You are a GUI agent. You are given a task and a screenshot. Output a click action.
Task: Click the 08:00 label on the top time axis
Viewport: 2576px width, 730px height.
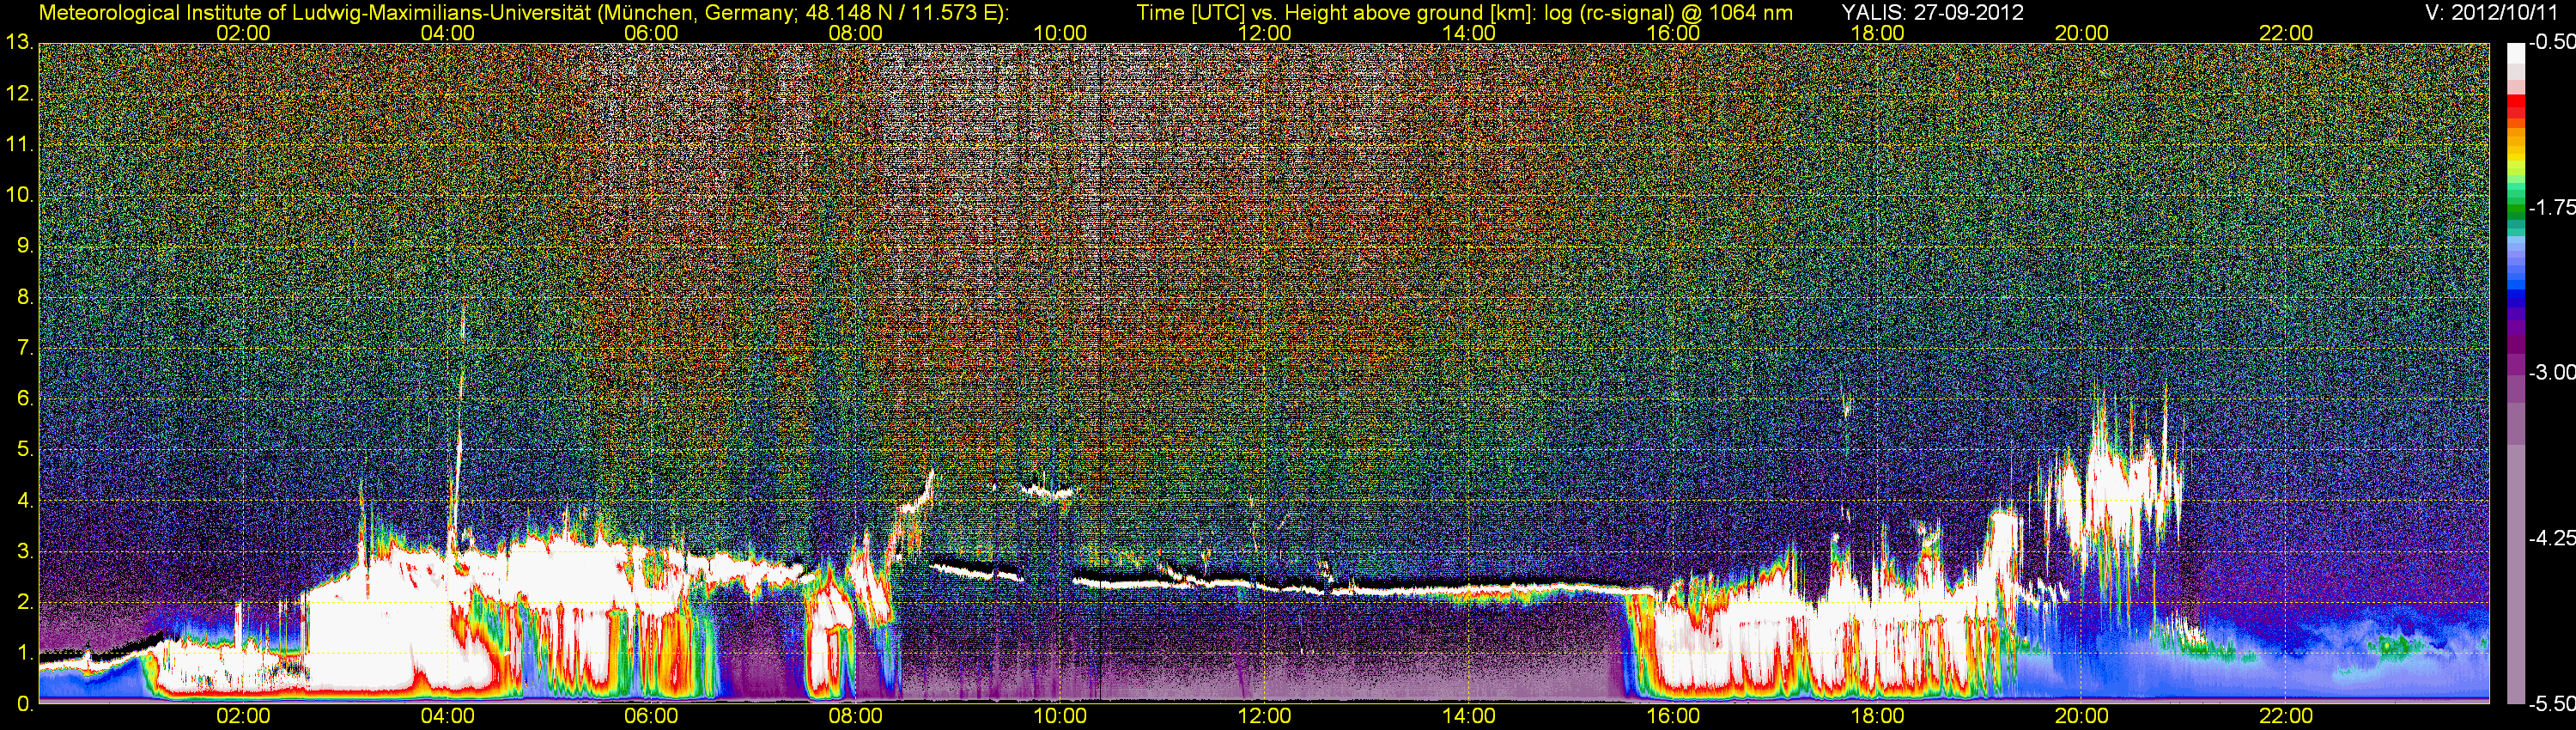coord(856,33)
